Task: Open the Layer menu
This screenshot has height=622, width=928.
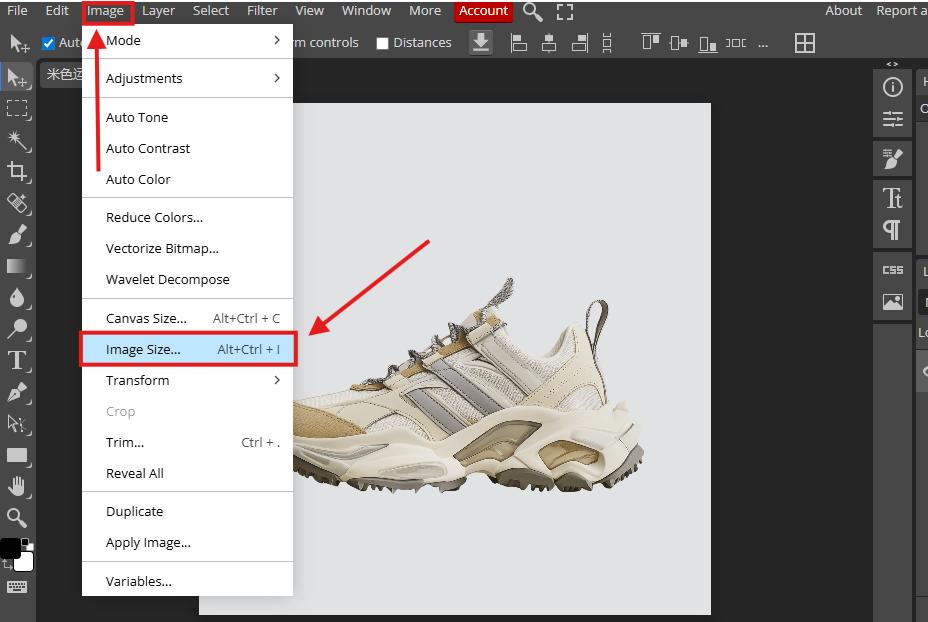Action: pyautogui.click(x=158, y=11)
